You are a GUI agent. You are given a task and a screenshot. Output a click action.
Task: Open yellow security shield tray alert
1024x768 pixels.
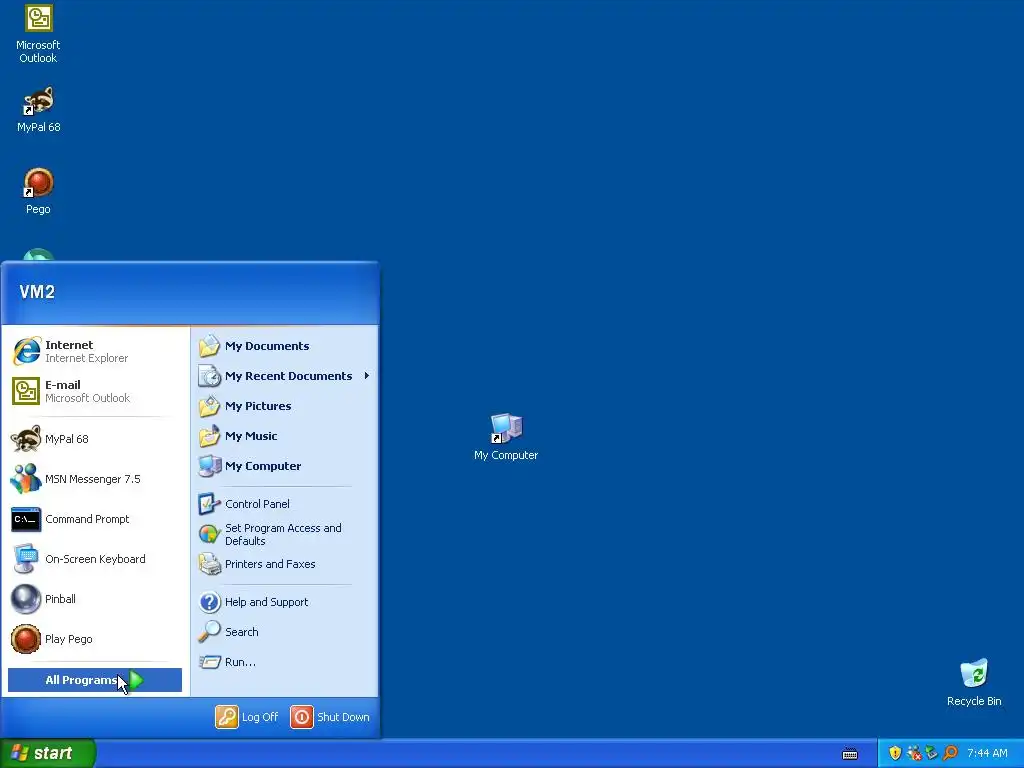(895, 753)
